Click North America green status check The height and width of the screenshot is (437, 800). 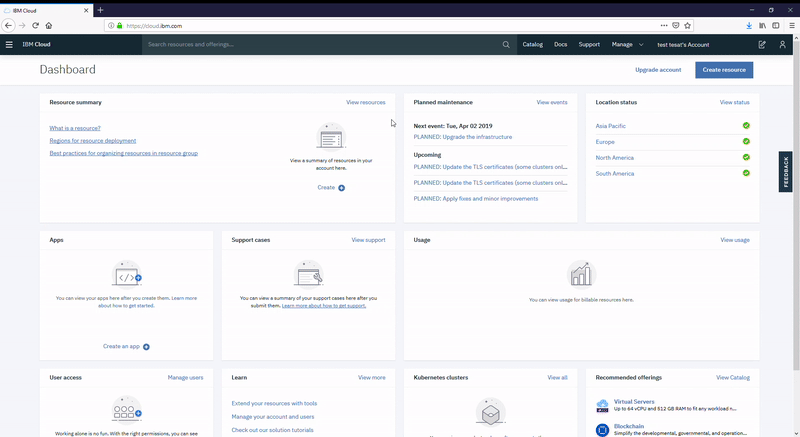[746, 157]
